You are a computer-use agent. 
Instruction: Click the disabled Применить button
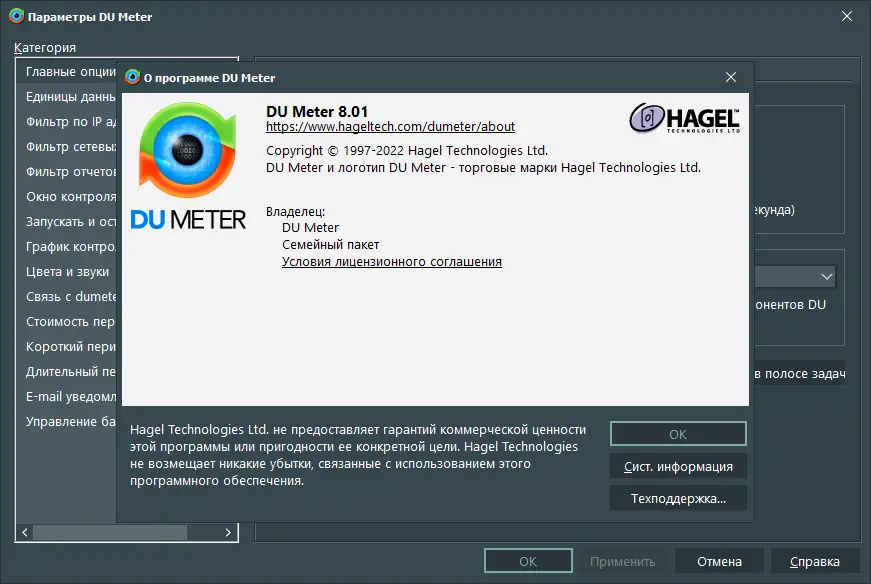pyautogui.click(x=622, y=561)
